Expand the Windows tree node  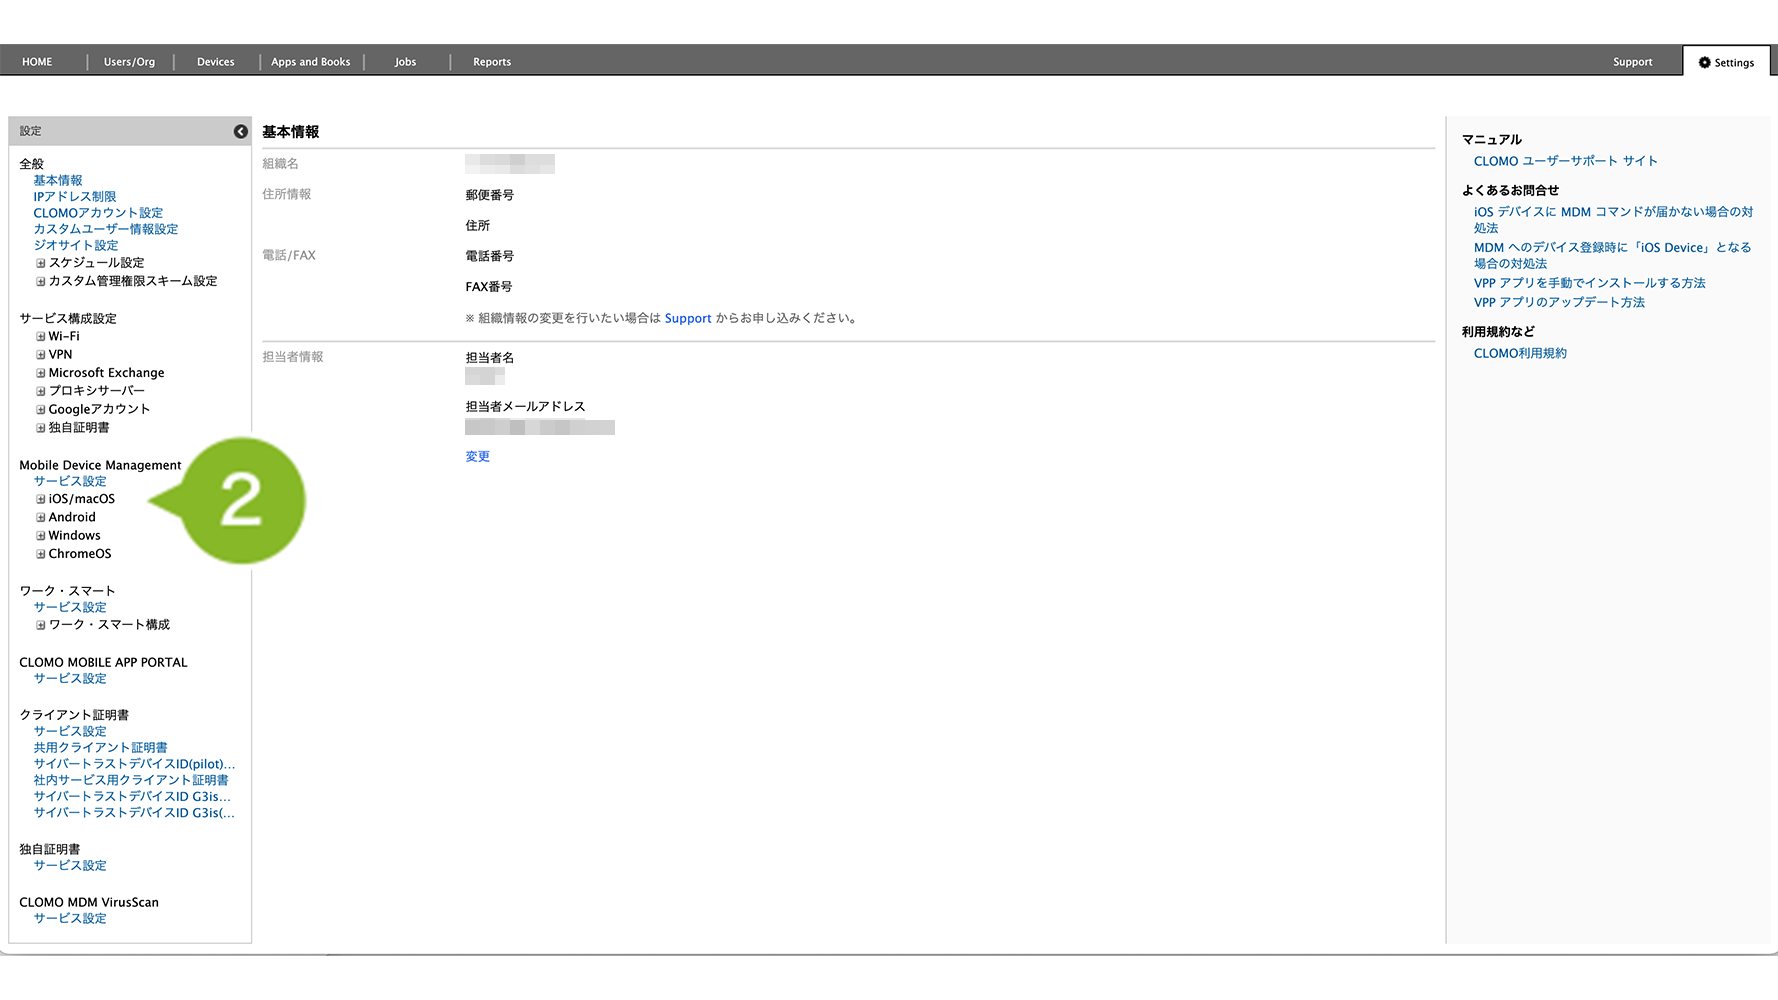click(x=41, y=536)
